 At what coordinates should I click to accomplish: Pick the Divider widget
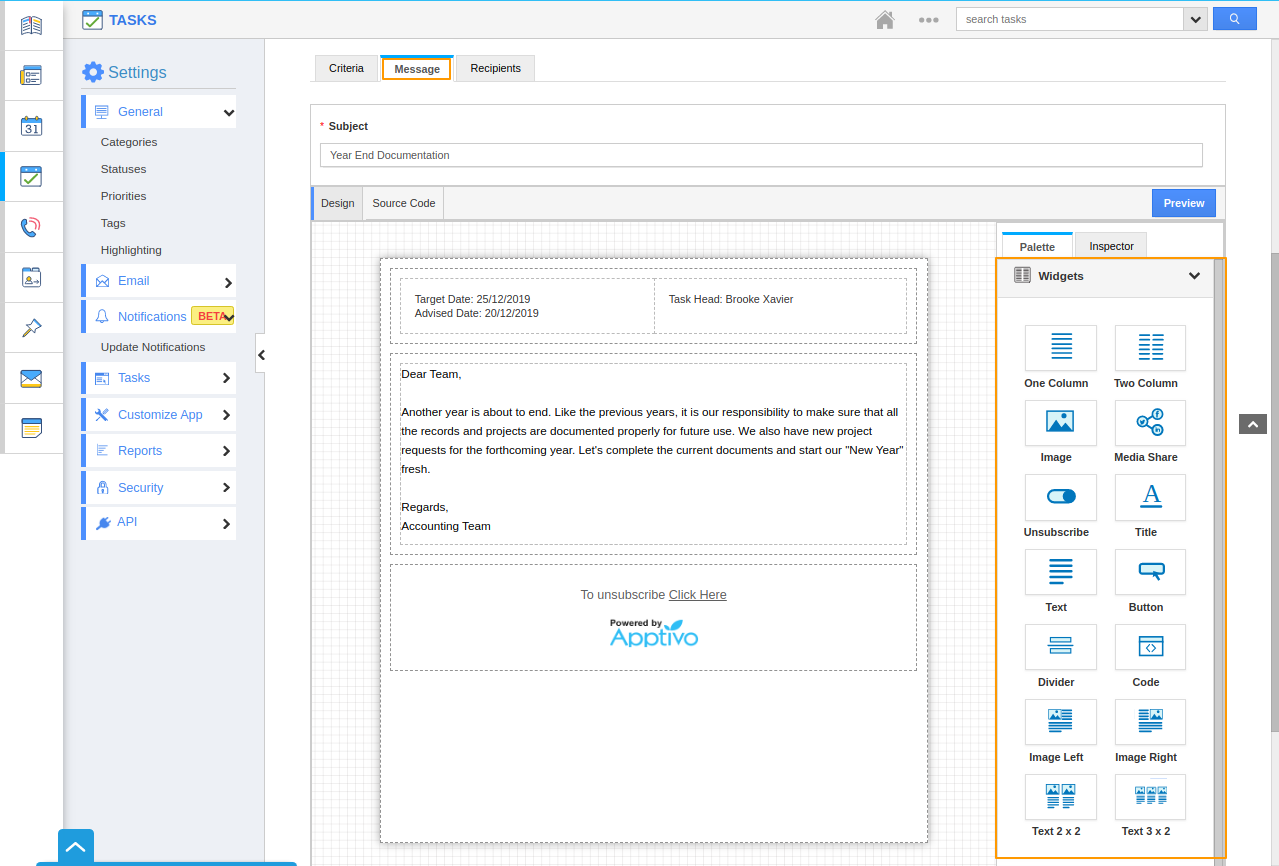[1060, 647]
